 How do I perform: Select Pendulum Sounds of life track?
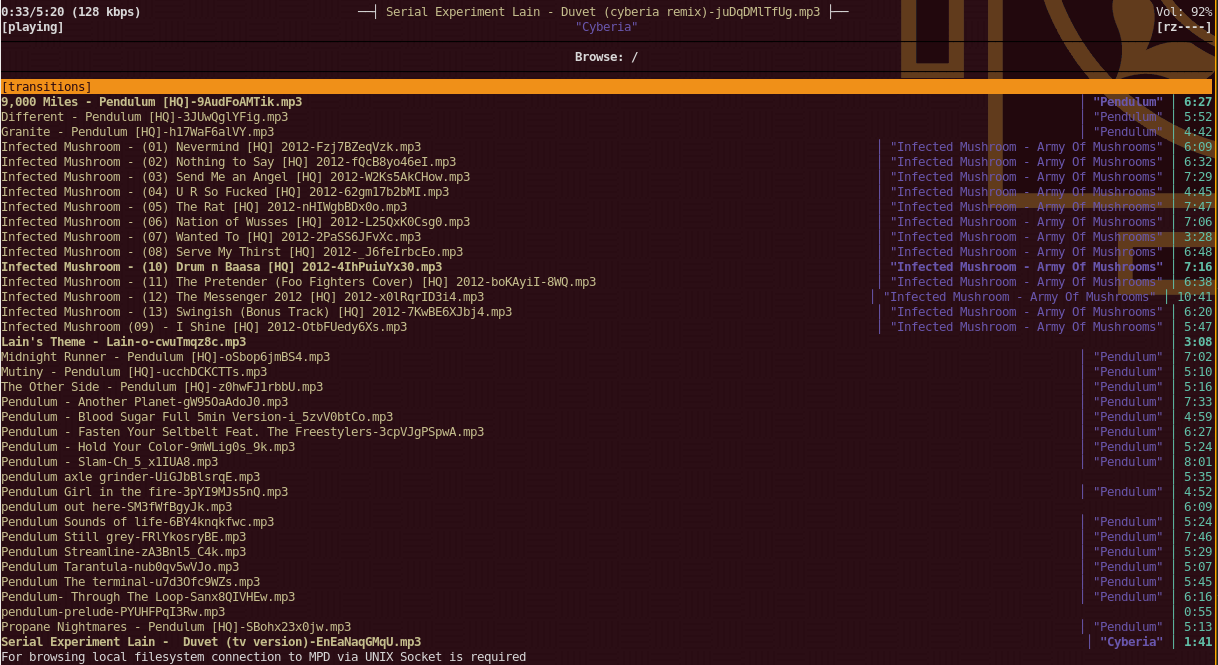coord(607,522)
